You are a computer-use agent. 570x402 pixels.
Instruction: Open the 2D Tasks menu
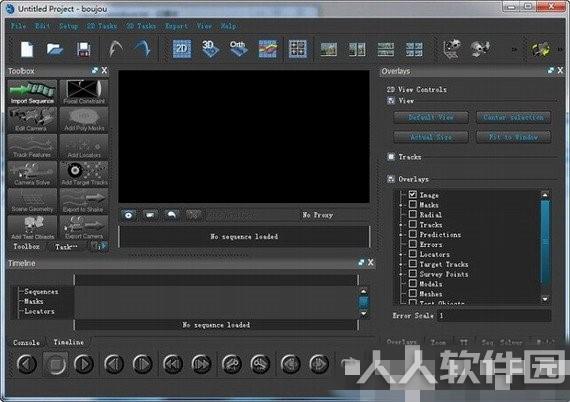coord(102,26)
